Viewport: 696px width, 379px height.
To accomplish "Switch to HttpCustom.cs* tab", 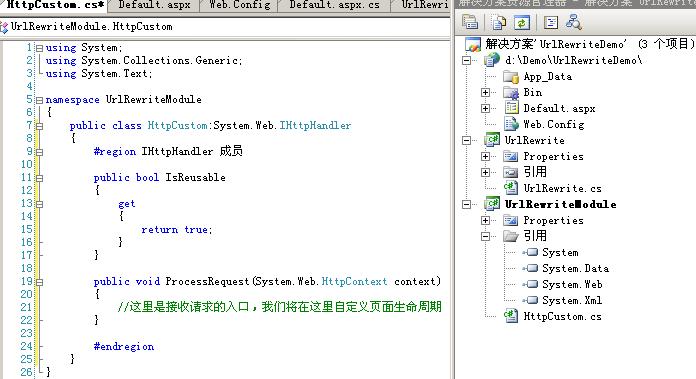I will click(x=55, y=5).
